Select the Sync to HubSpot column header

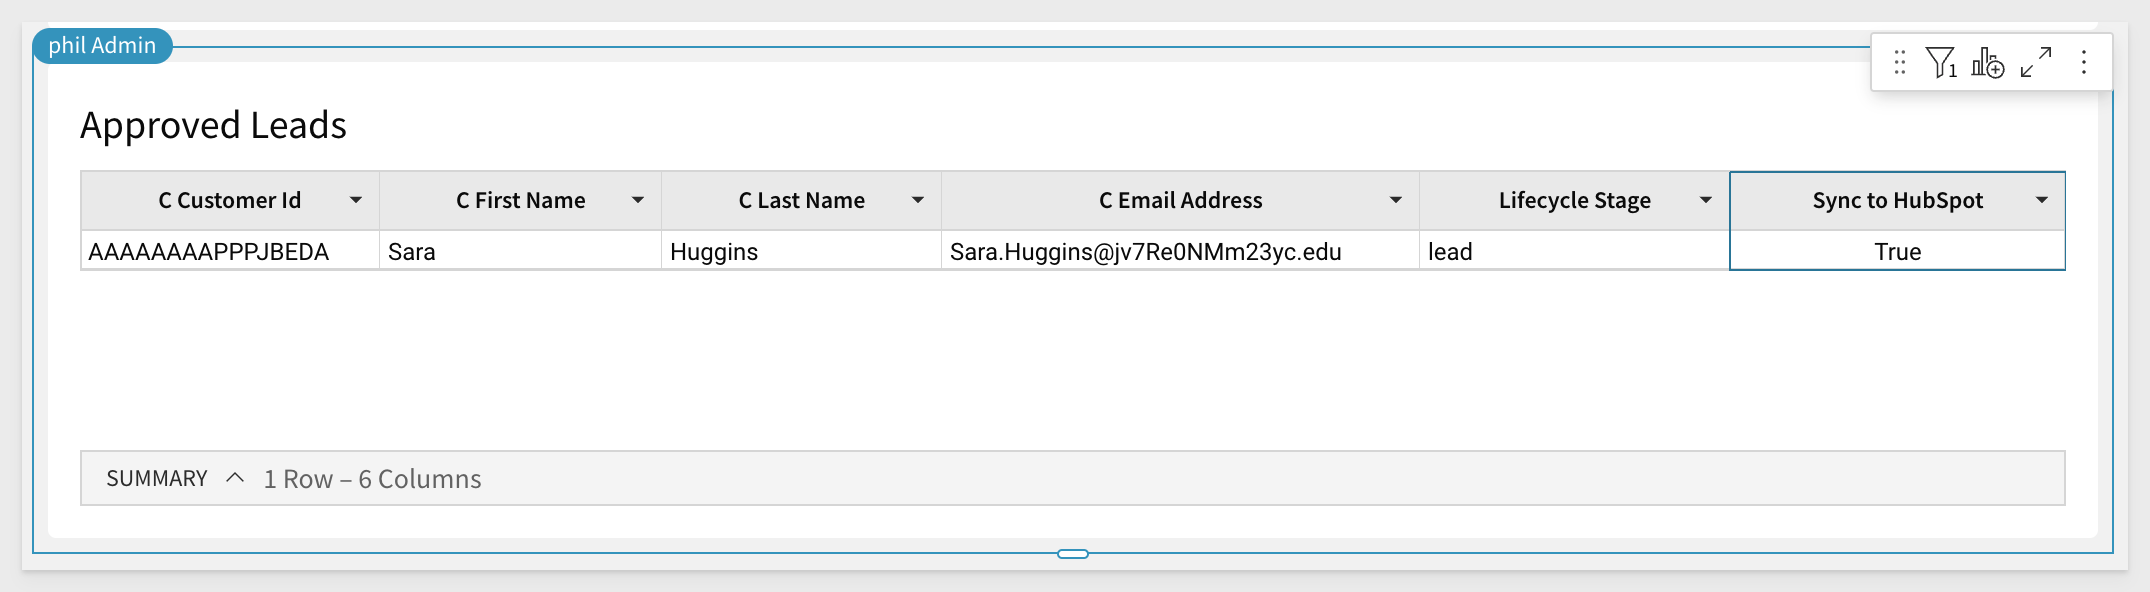(x=1897, y=201)
